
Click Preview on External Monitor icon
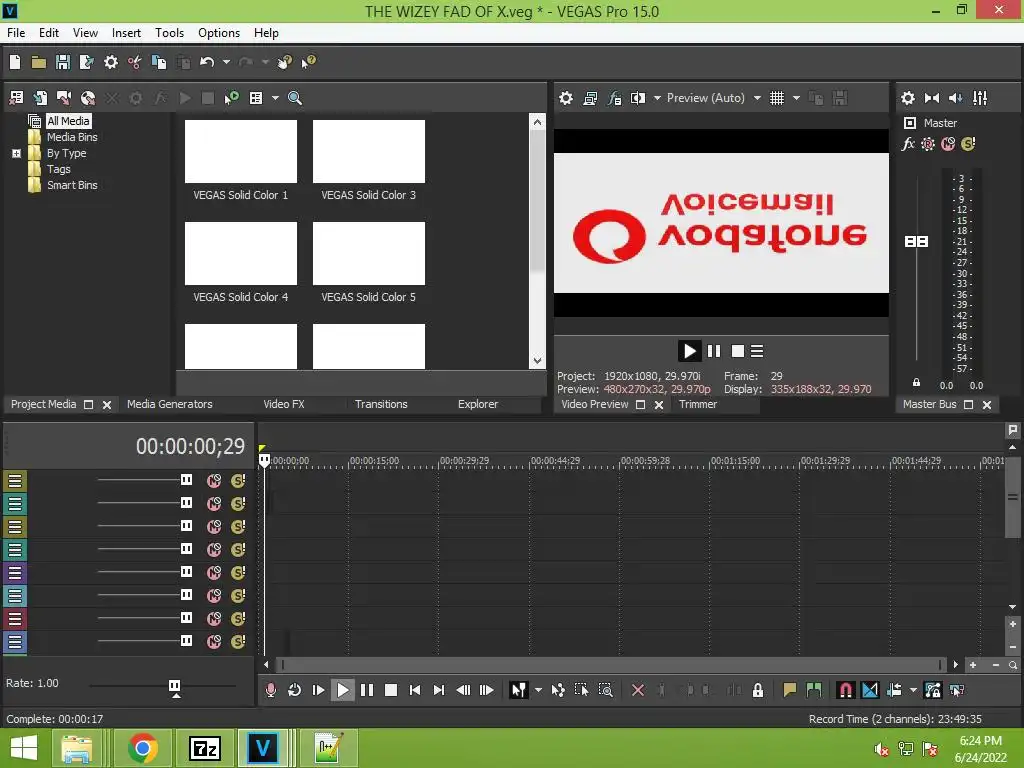[x=590, y=98]
